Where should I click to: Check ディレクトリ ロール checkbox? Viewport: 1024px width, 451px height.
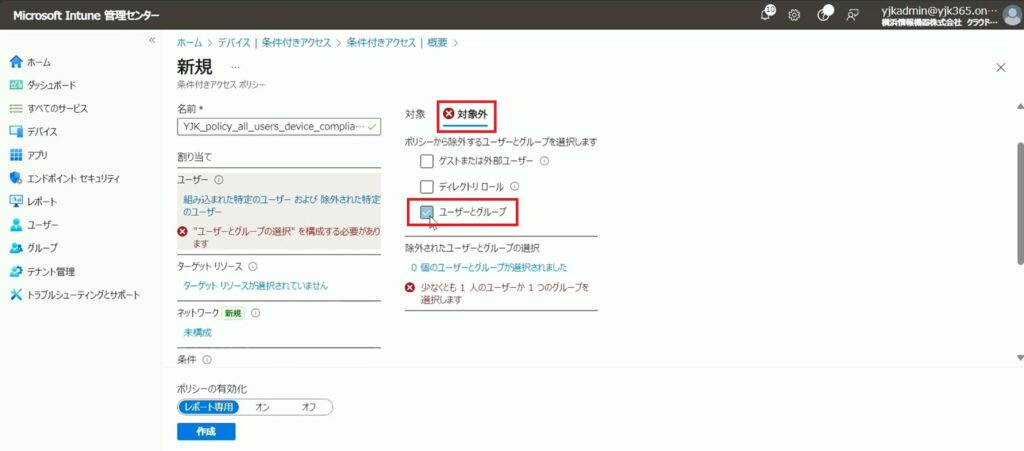[426, 187]
